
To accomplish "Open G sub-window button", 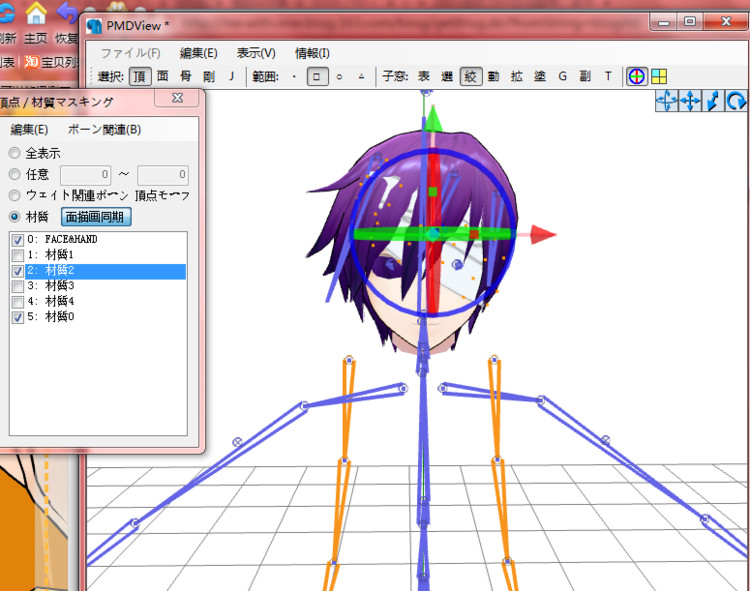I will click(562, 77).
